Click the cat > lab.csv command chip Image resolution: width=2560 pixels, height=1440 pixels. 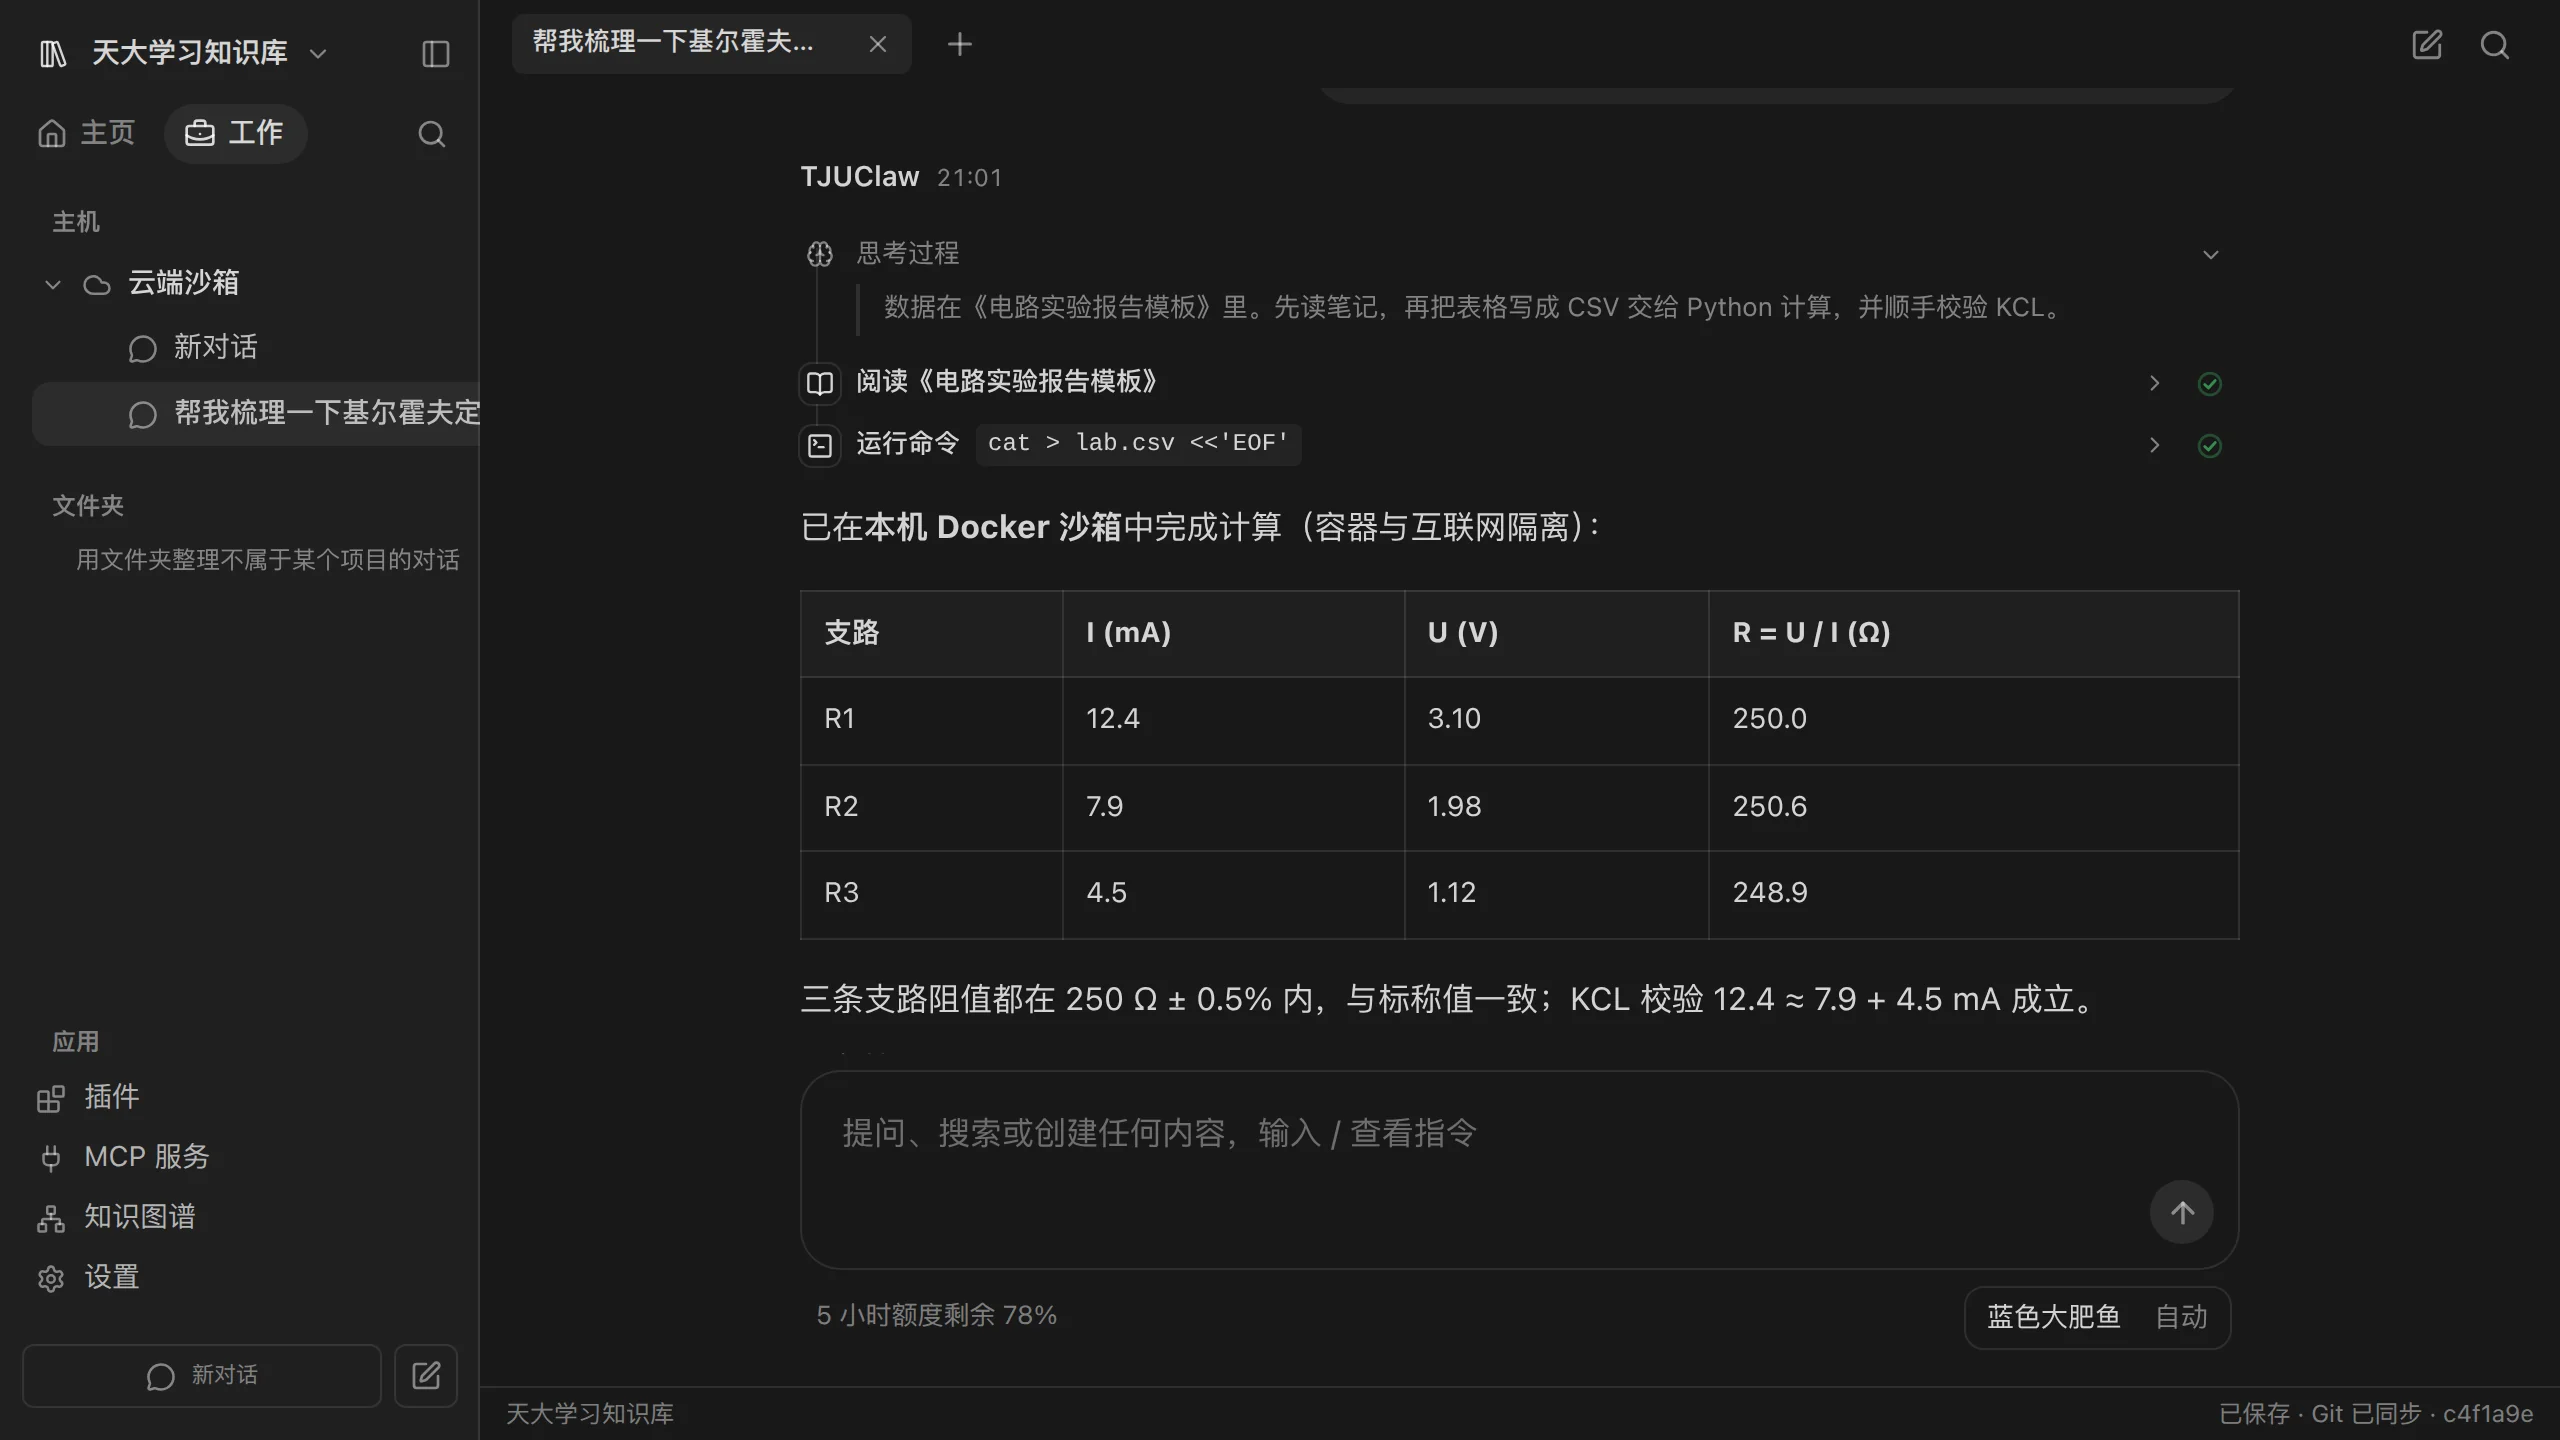(x=1138, y=443)
